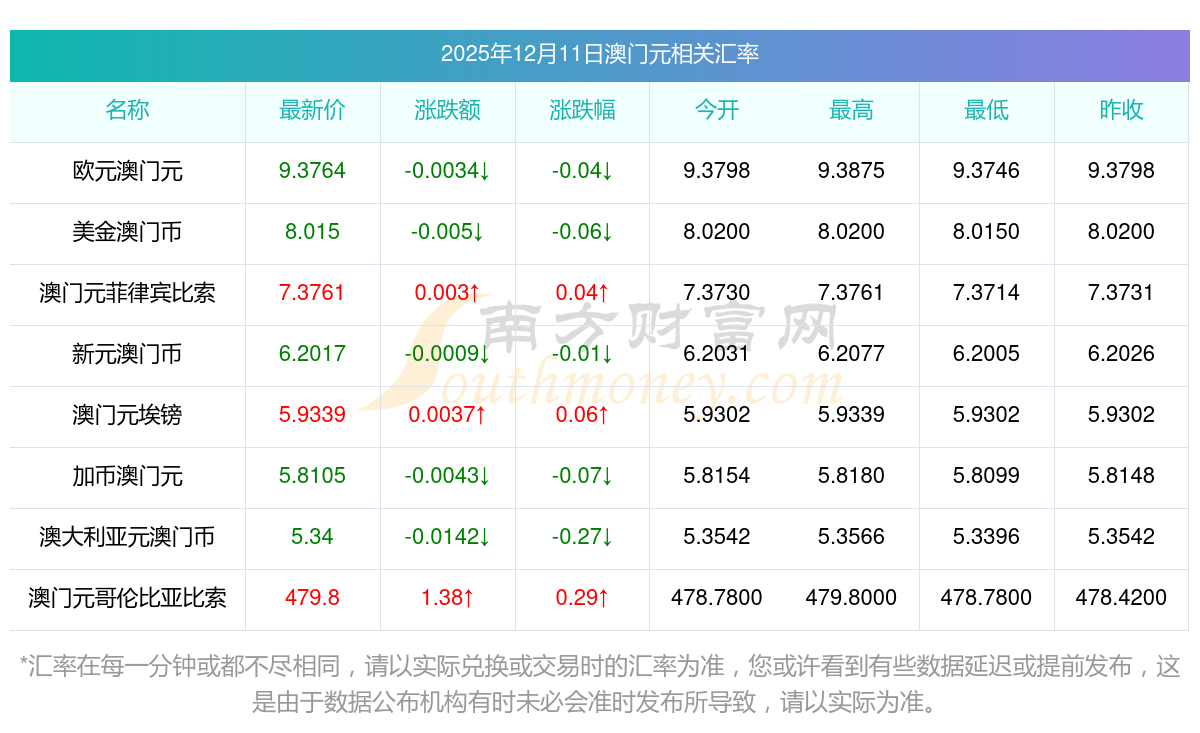Select the 昨收 column header
This screenshot has width=1200, height=733.
pyautogui.click(x=1121, y=110)
